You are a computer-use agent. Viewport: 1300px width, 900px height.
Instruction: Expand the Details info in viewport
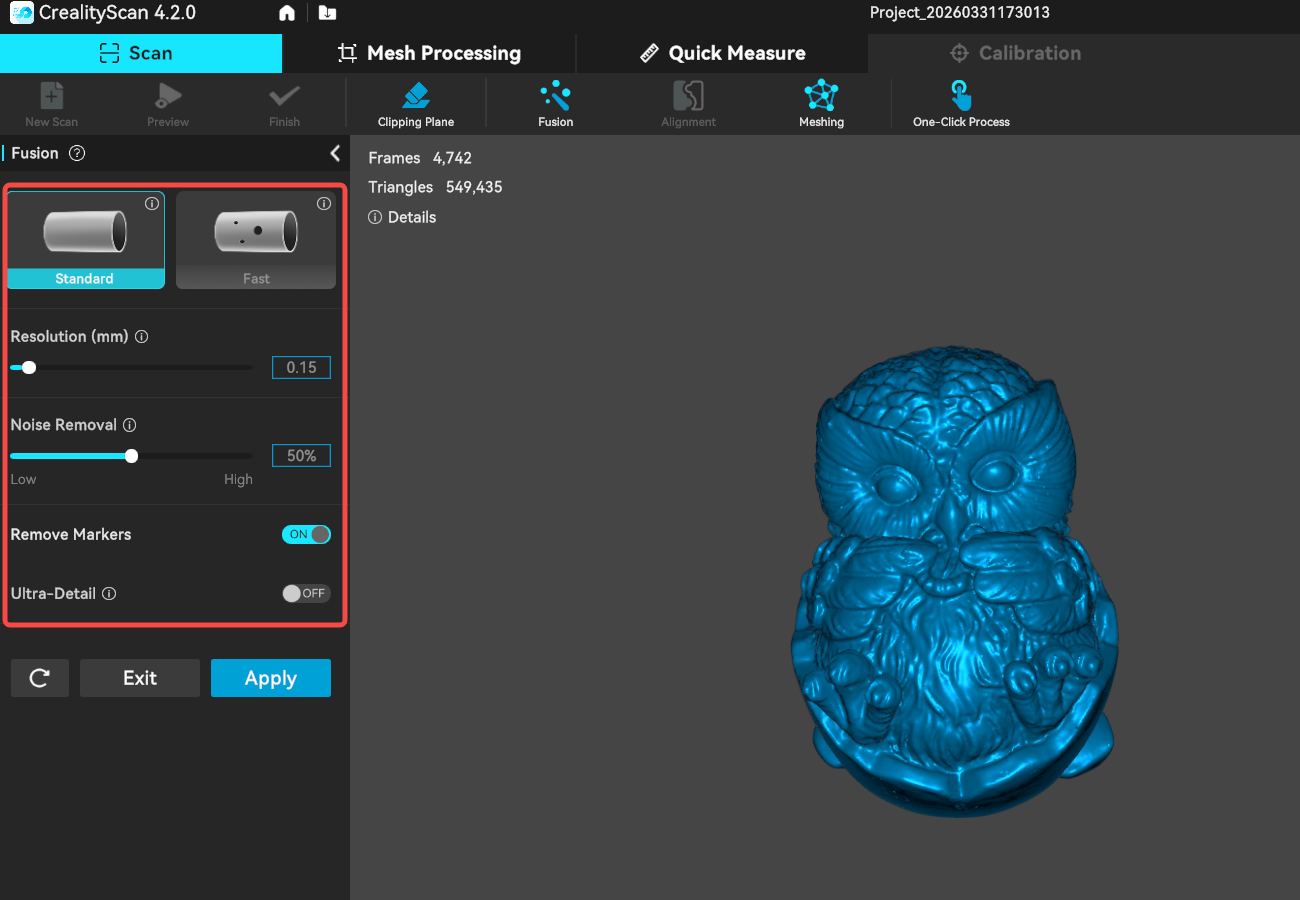pyautogui.click(x=403, y=217)
